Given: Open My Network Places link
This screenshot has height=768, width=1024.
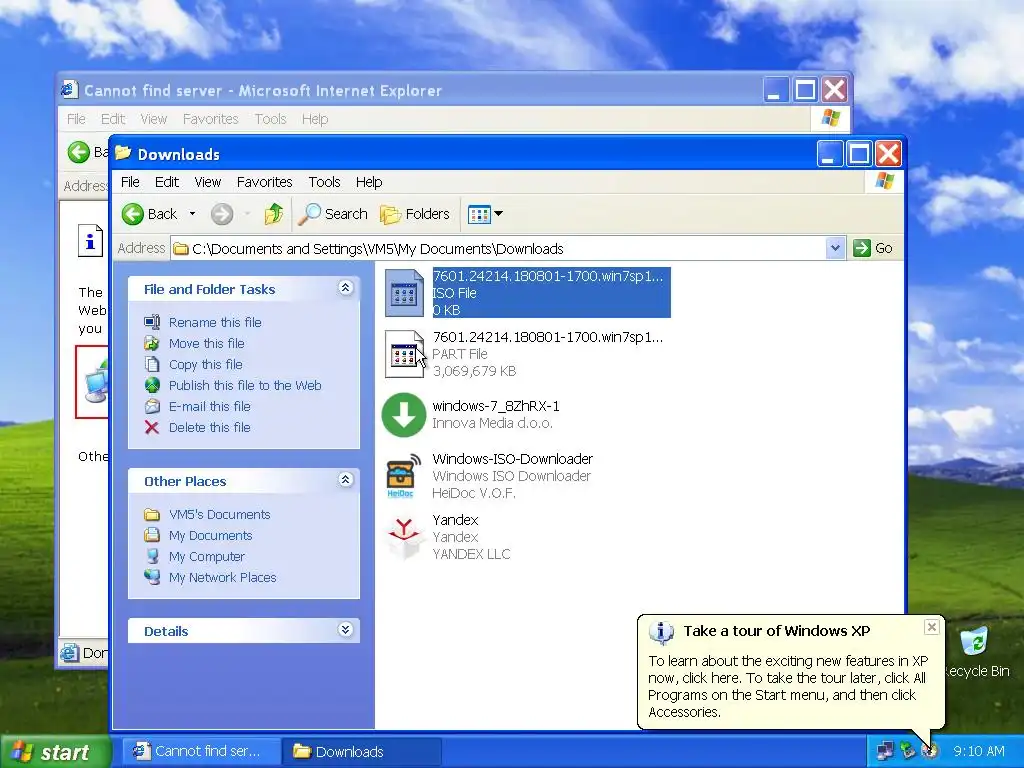Looking at the screenshot, I should pyautogui.click(x=223, y=577).
